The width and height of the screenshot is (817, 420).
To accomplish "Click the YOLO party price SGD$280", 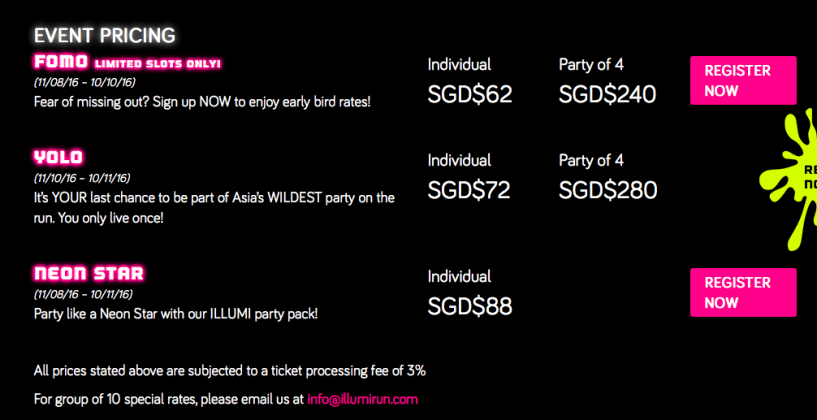I will point(607,190).
